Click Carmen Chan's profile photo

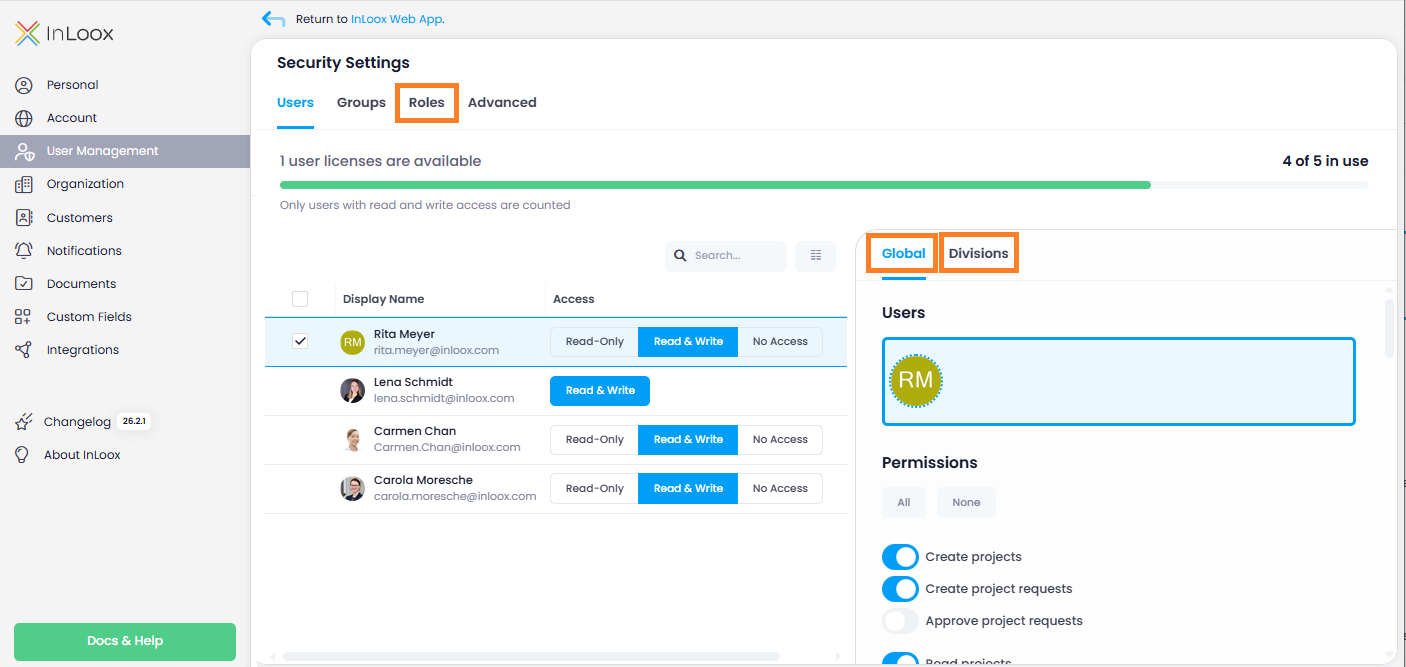click(x=352, y=440)
